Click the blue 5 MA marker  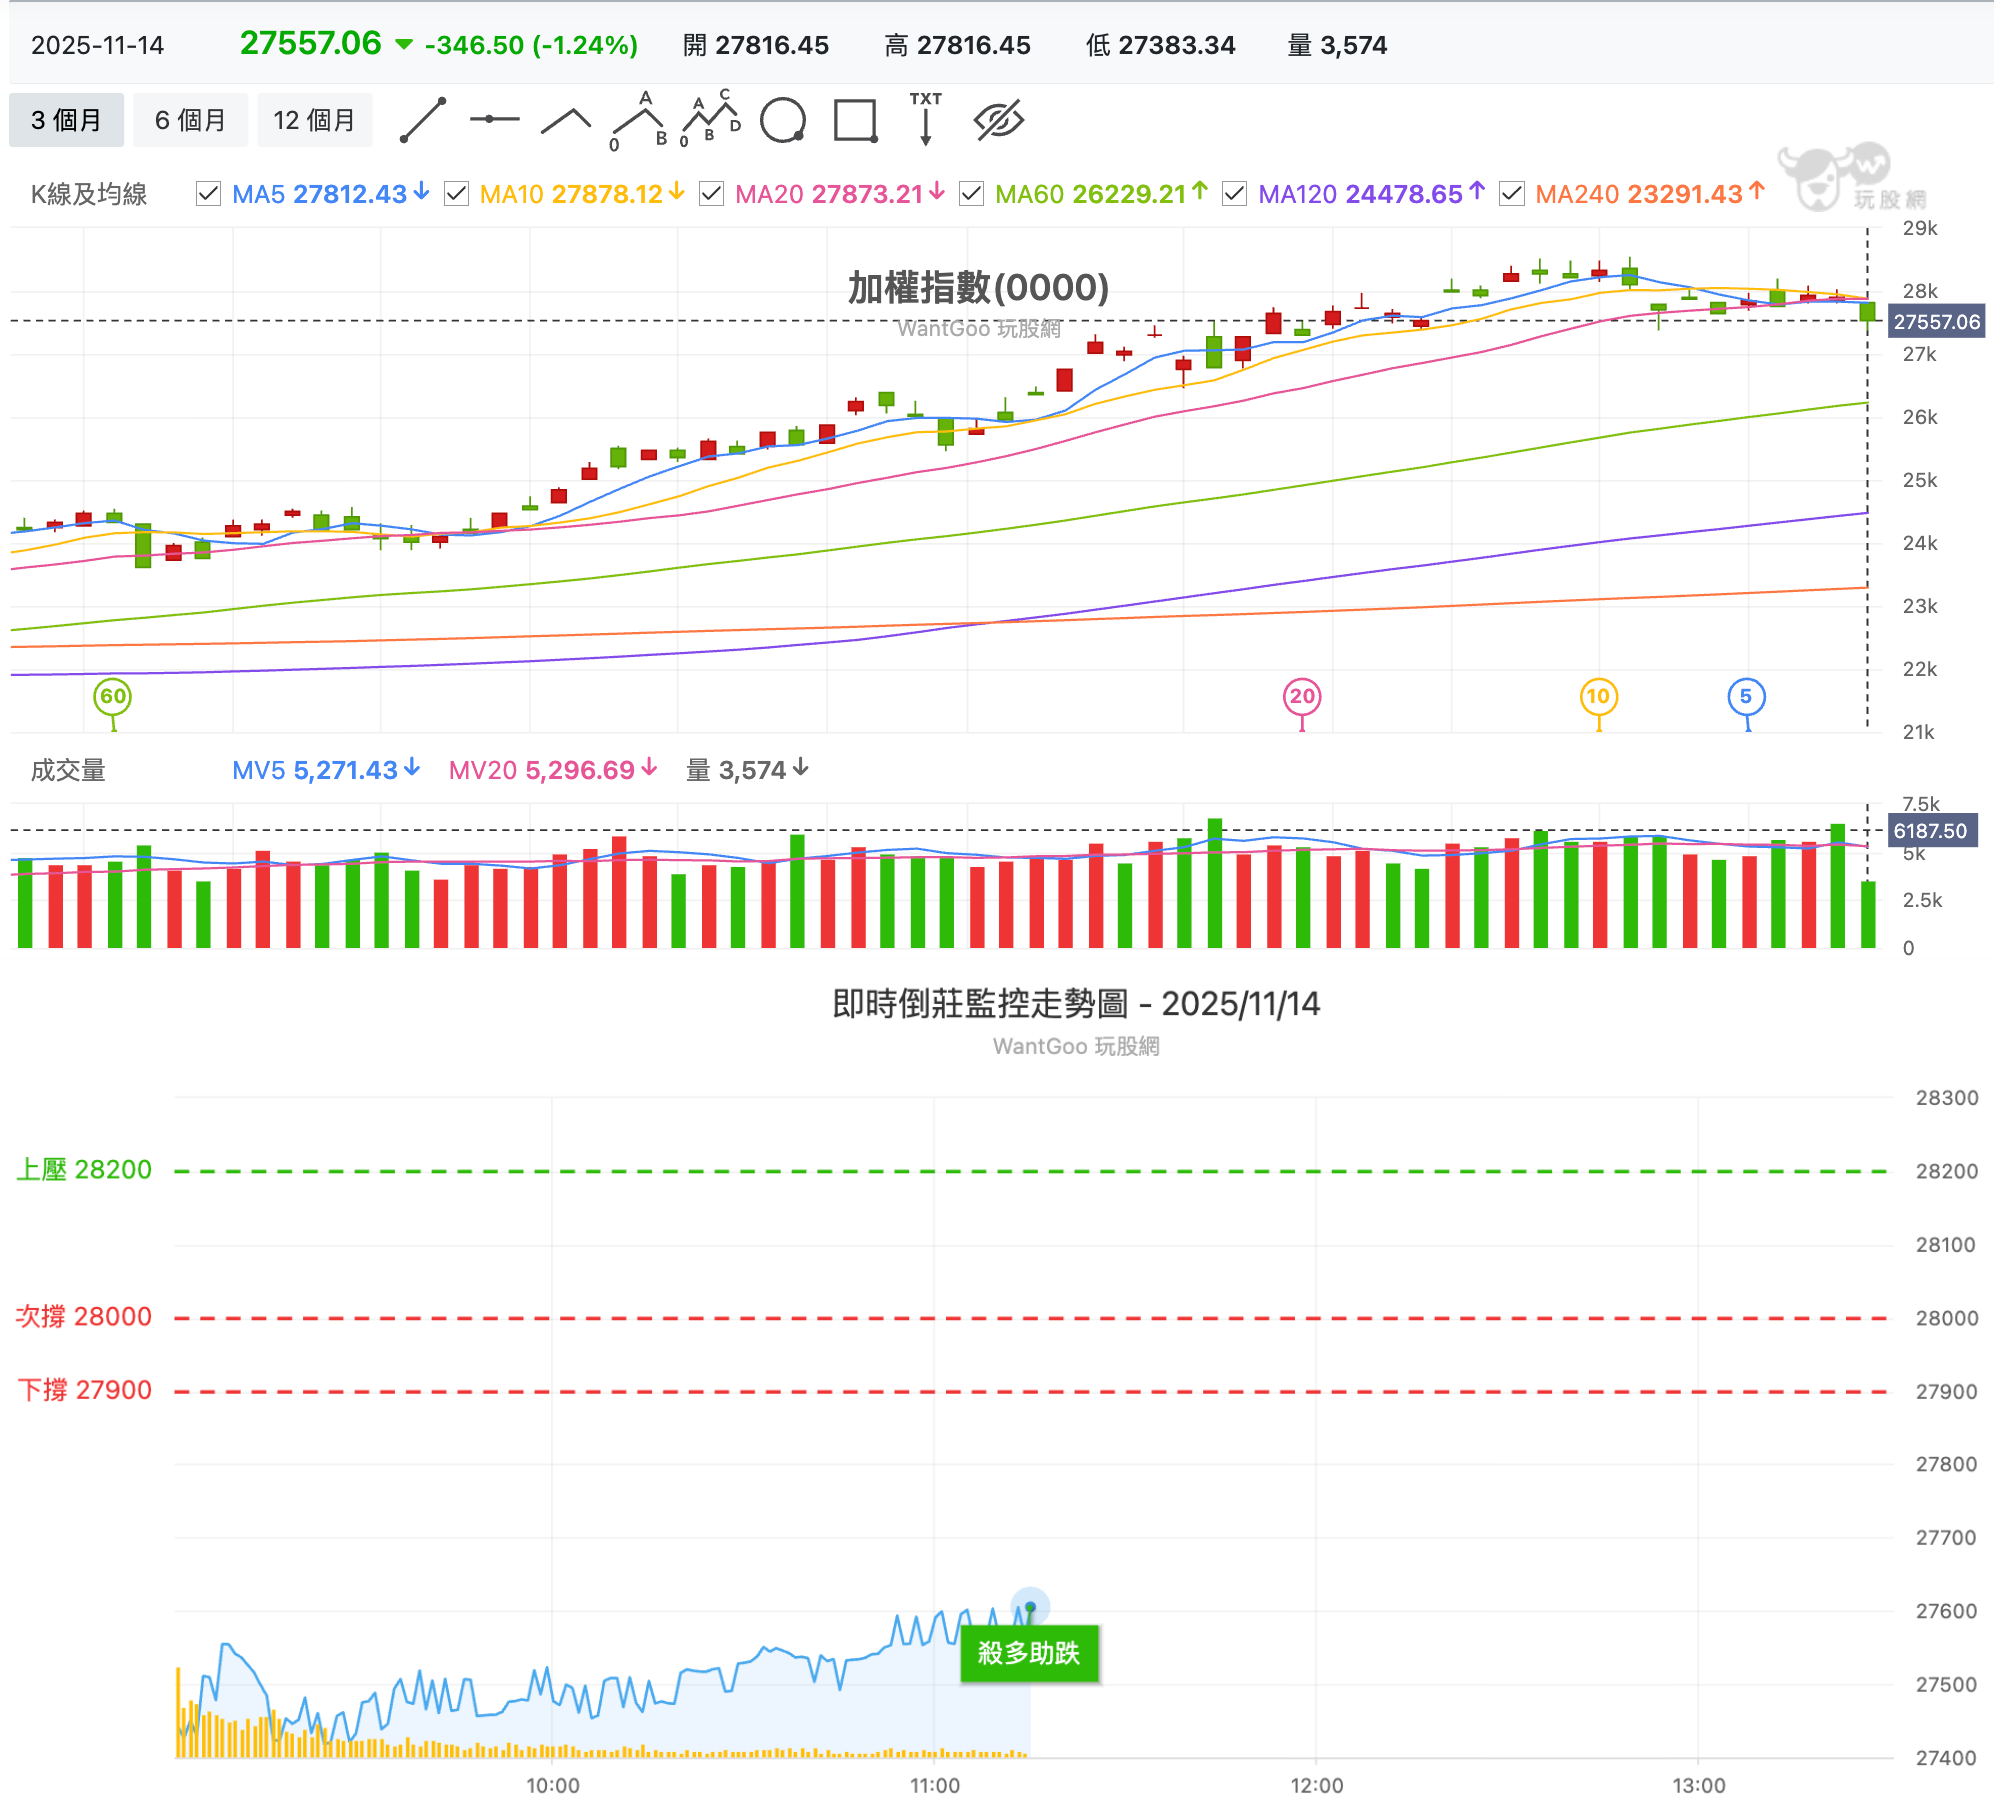coord(1746,697)
